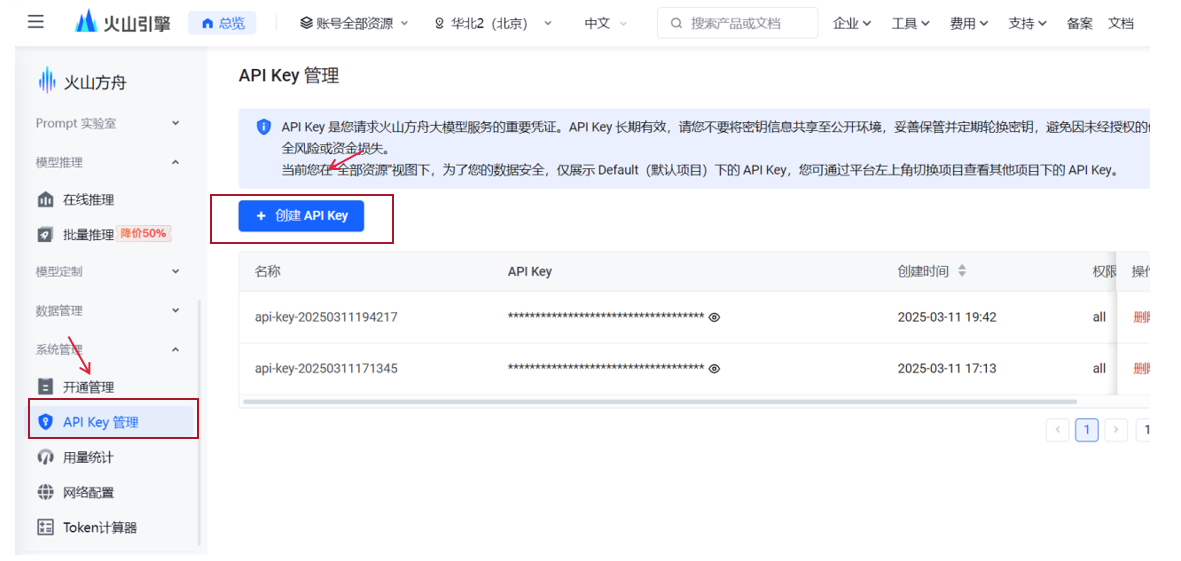Screen dimensions: 1181x561
Task: Click the table horizontal scrollbar
Action: pyautogui.click(x=660, y=402)
